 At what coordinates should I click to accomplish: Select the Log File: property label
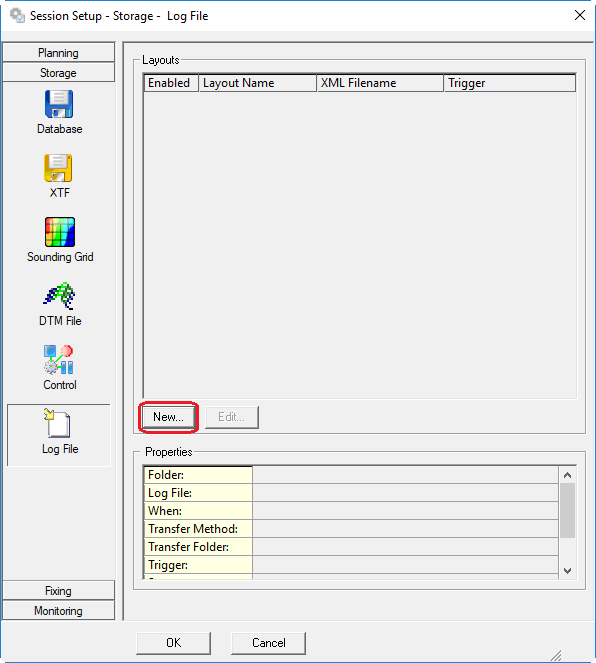click(x=198, y=493)
